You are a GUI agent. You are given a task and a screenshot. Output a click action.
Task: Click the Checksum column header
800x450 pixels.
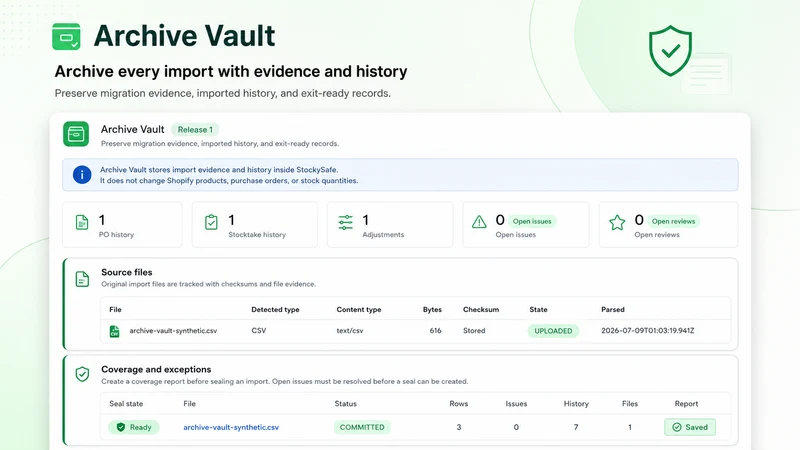point(481,309)
